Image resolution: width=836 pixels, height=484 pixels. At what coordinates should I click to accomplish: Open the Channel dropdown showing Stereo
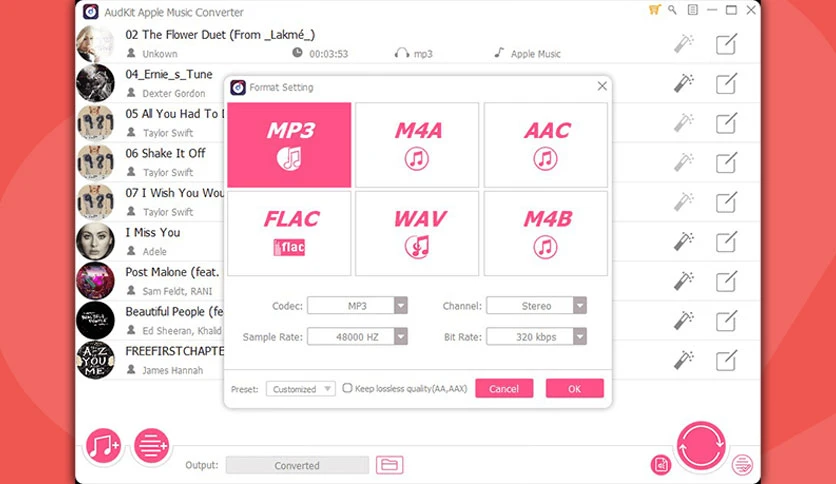coord(536,305)
